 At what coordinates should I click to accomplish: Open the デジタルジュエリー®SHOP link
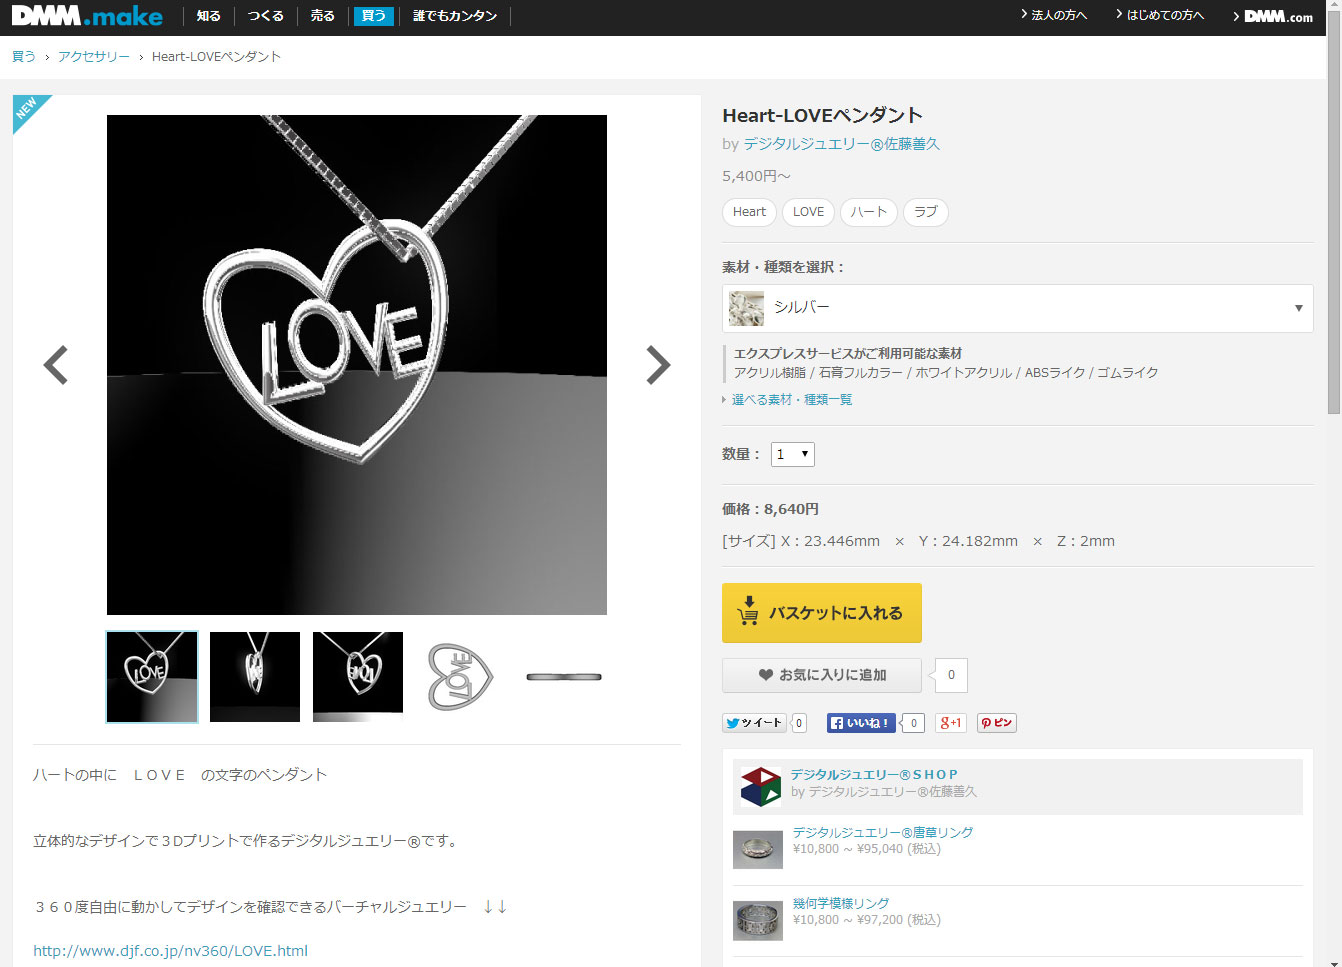tap(874, 775)
